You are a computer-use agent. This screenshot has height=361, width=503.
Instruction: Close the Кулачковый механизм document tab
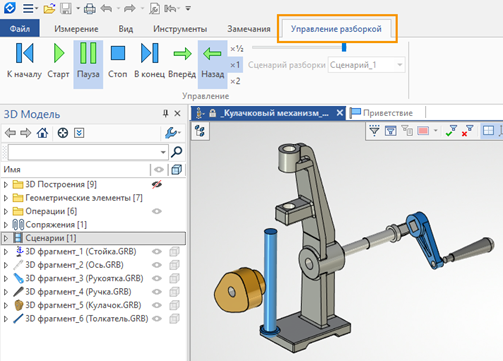point(339,113)
